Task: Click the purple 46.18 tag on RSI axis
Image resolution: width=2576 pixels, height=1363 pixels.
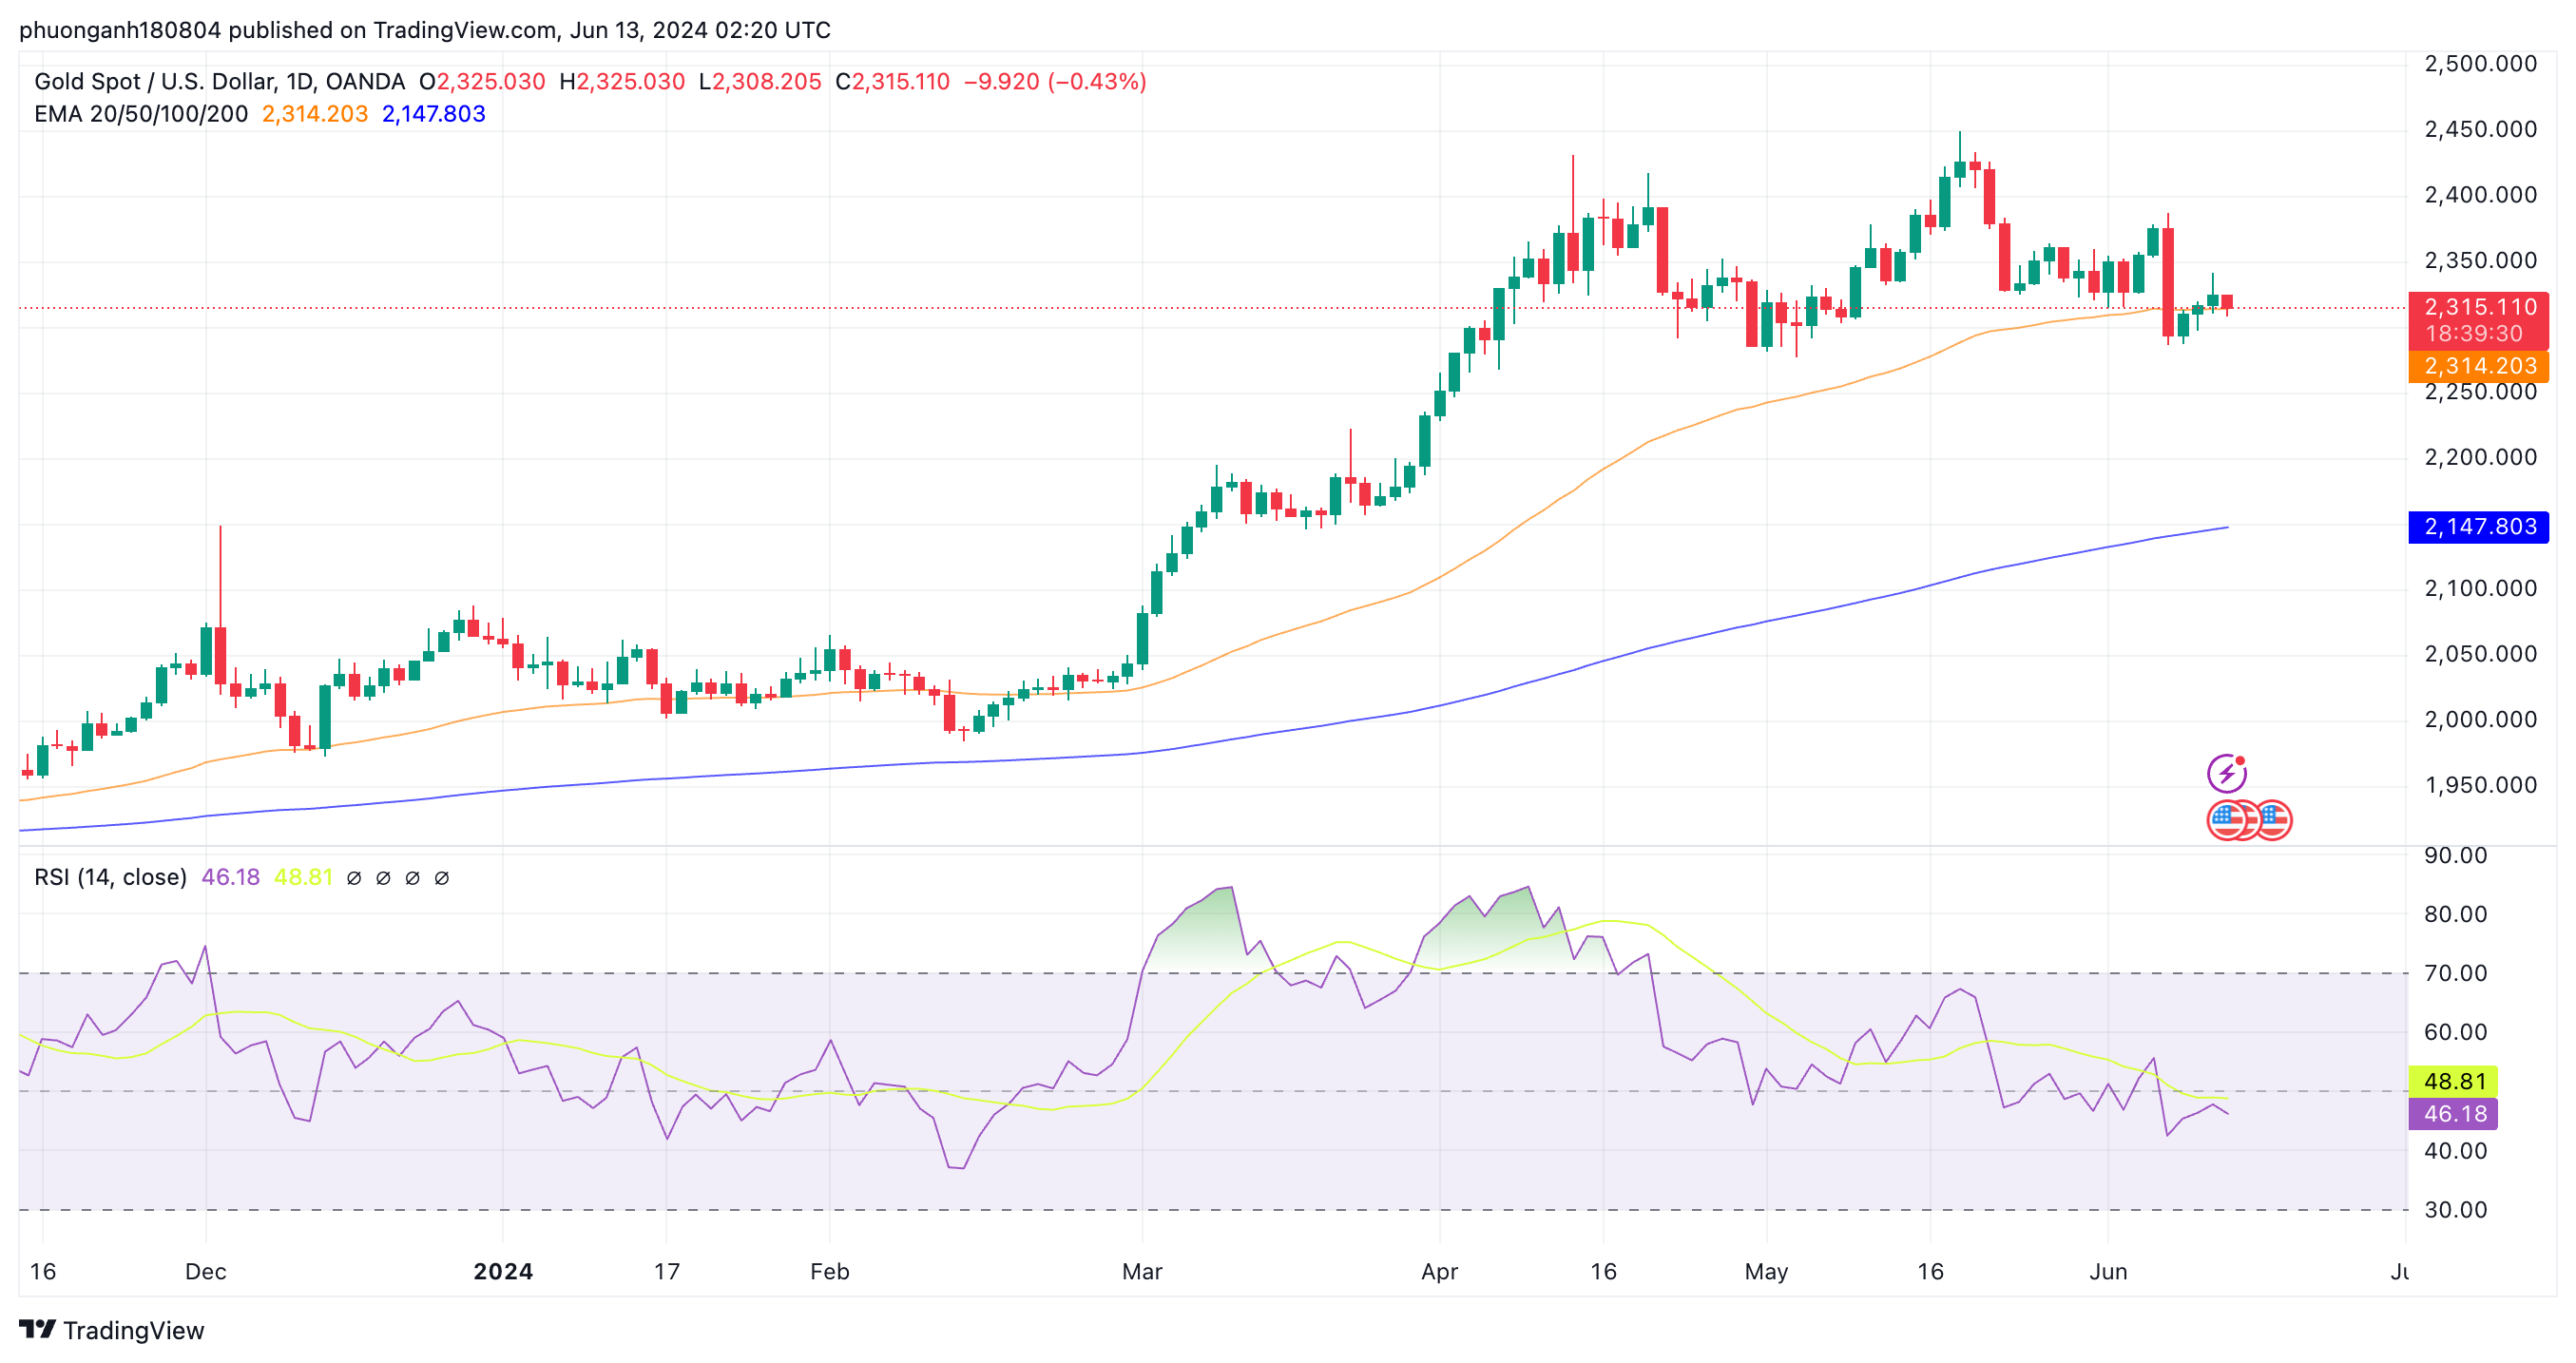Action: tap(2454, 1114)
